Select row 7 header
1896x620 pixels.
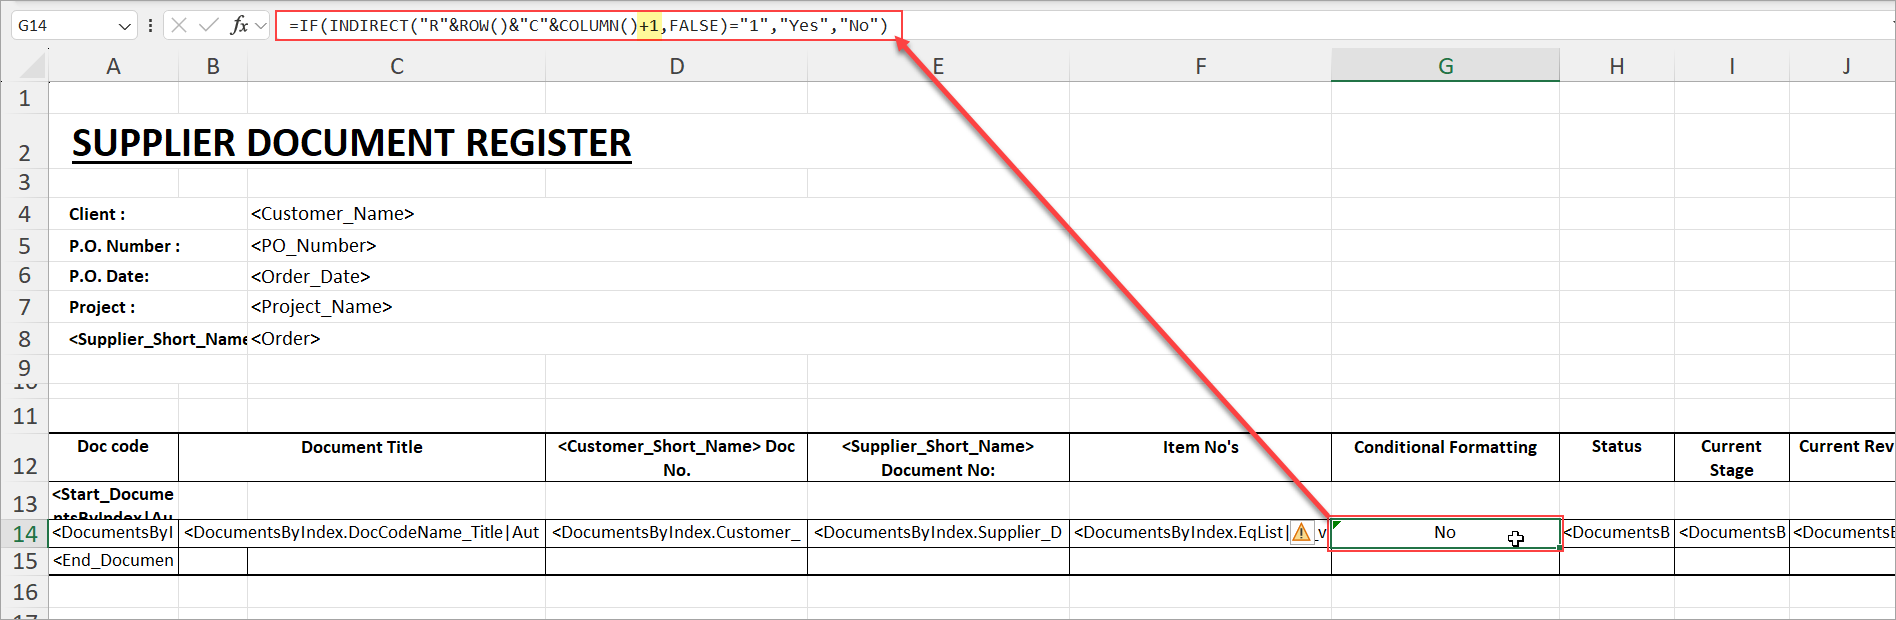(x=24, y=307)
